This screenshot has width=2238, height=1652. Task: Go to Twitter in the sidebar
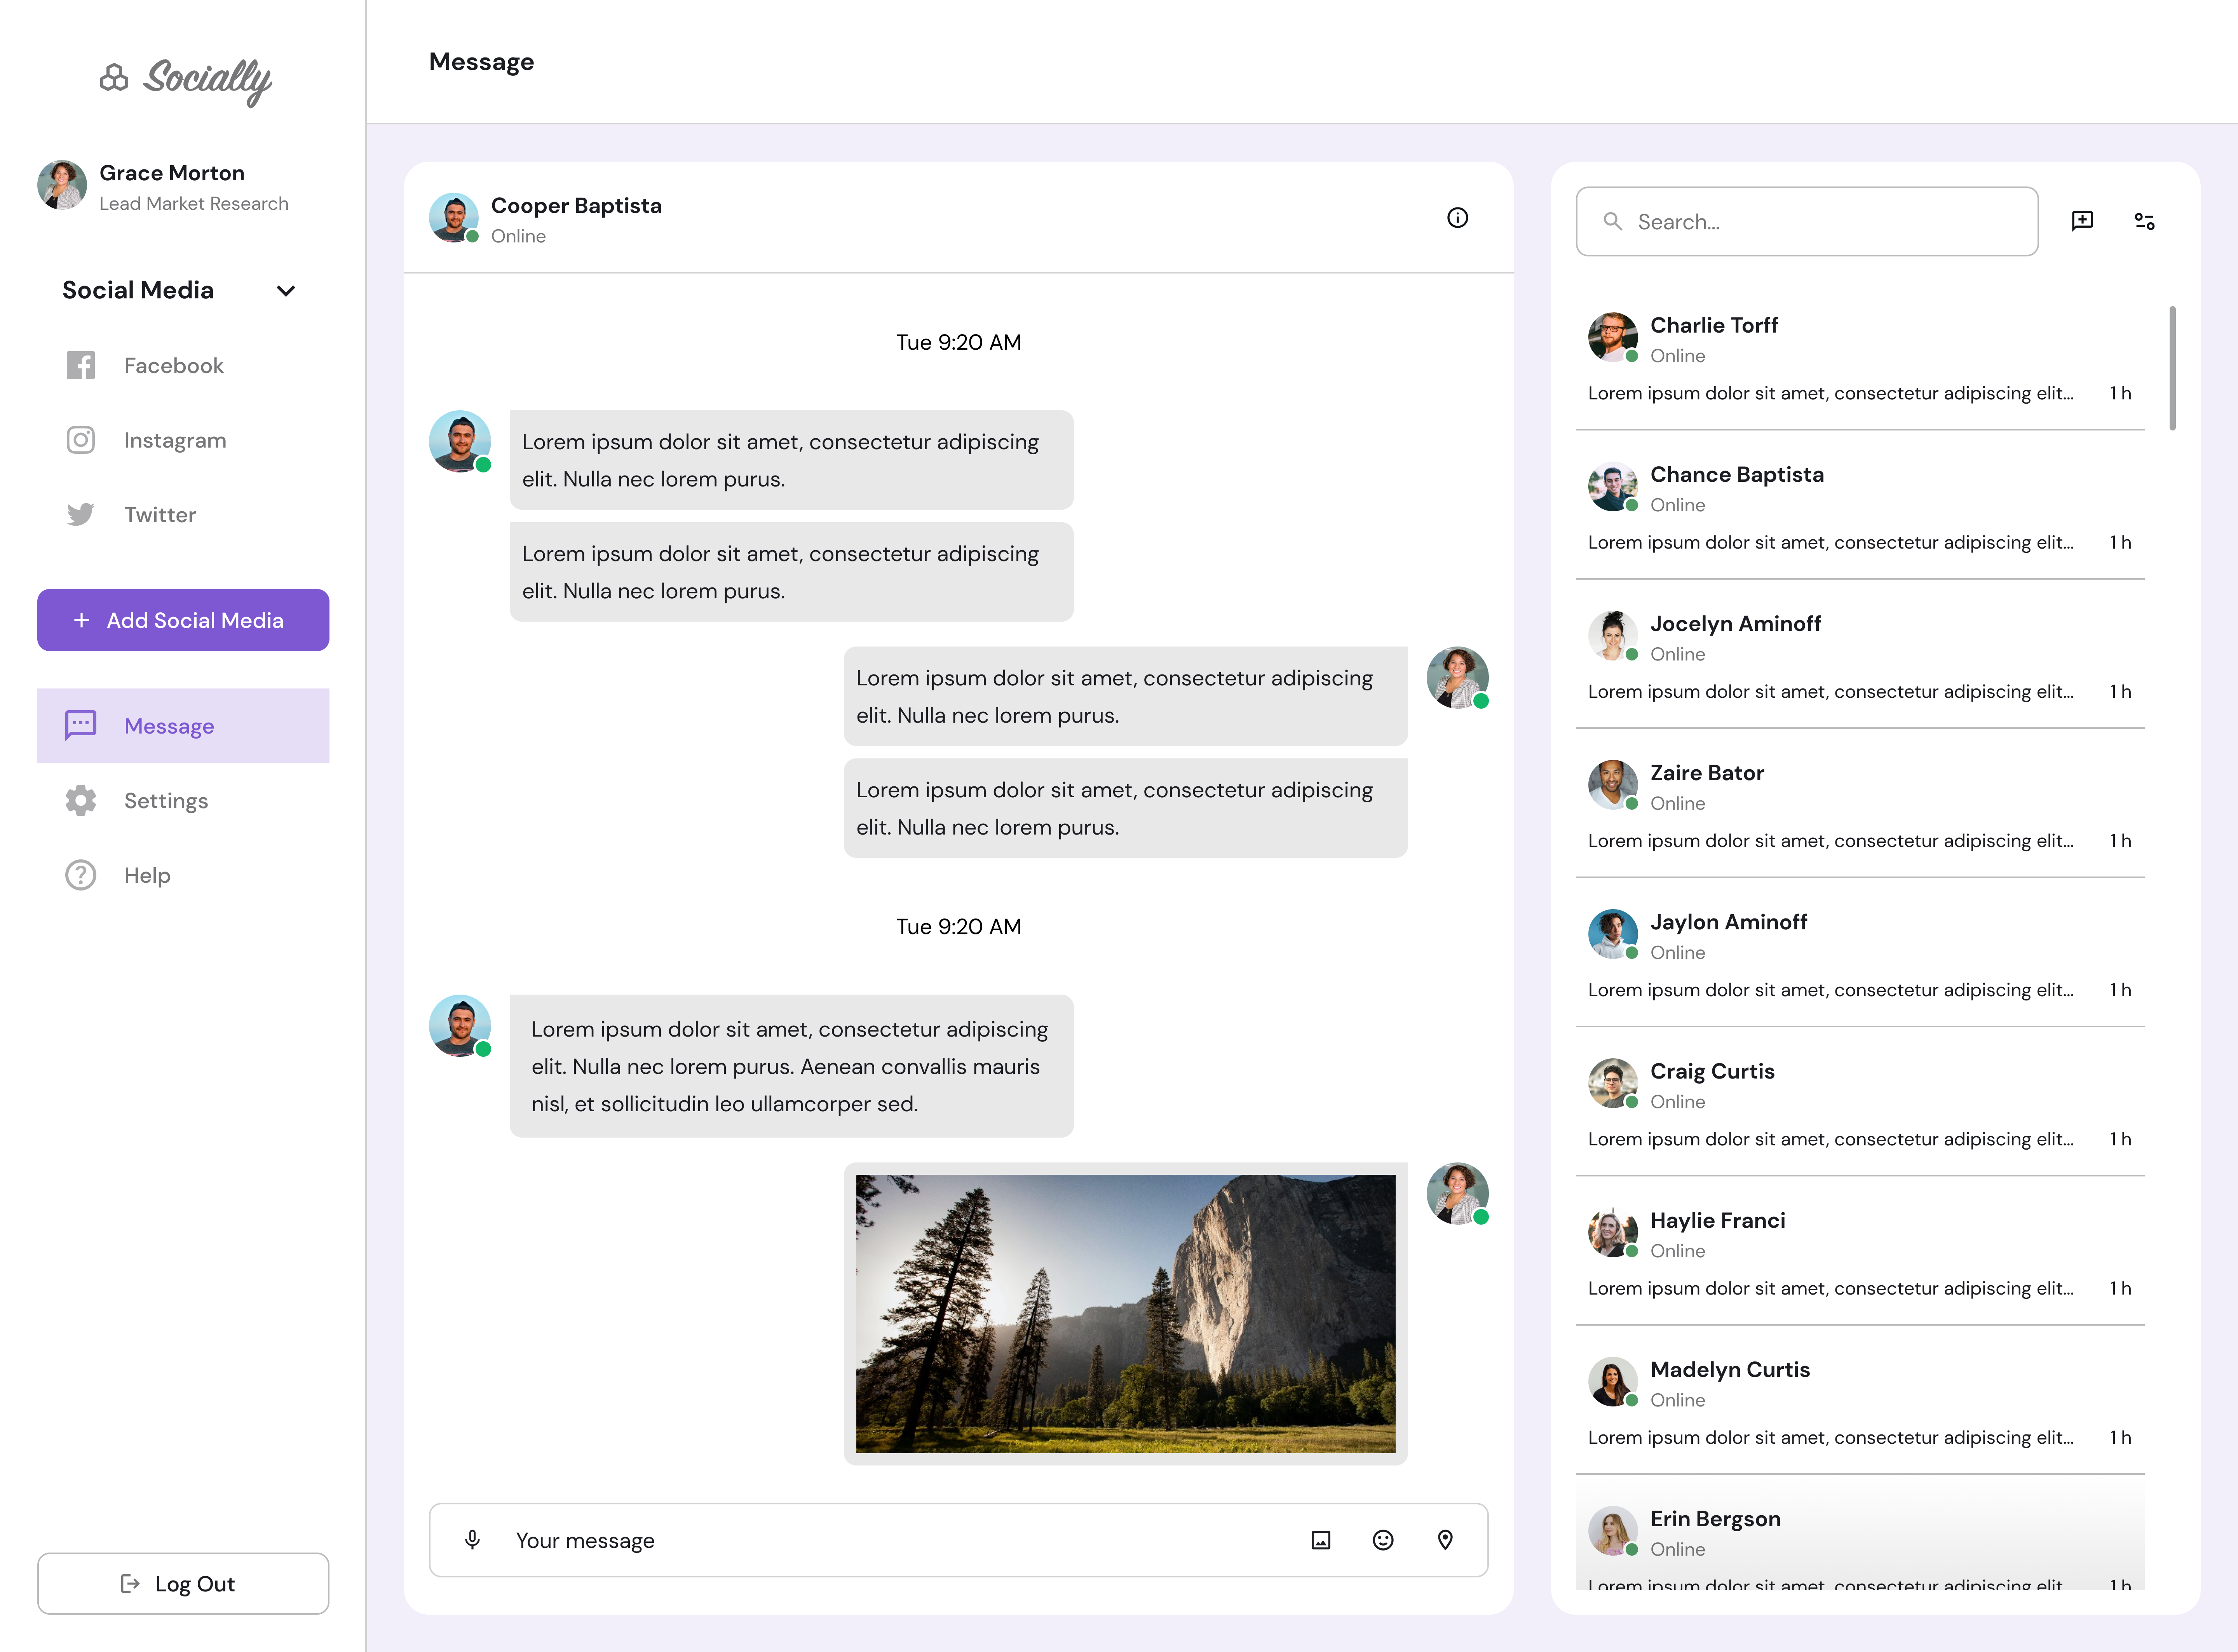(x=160, y=515)
